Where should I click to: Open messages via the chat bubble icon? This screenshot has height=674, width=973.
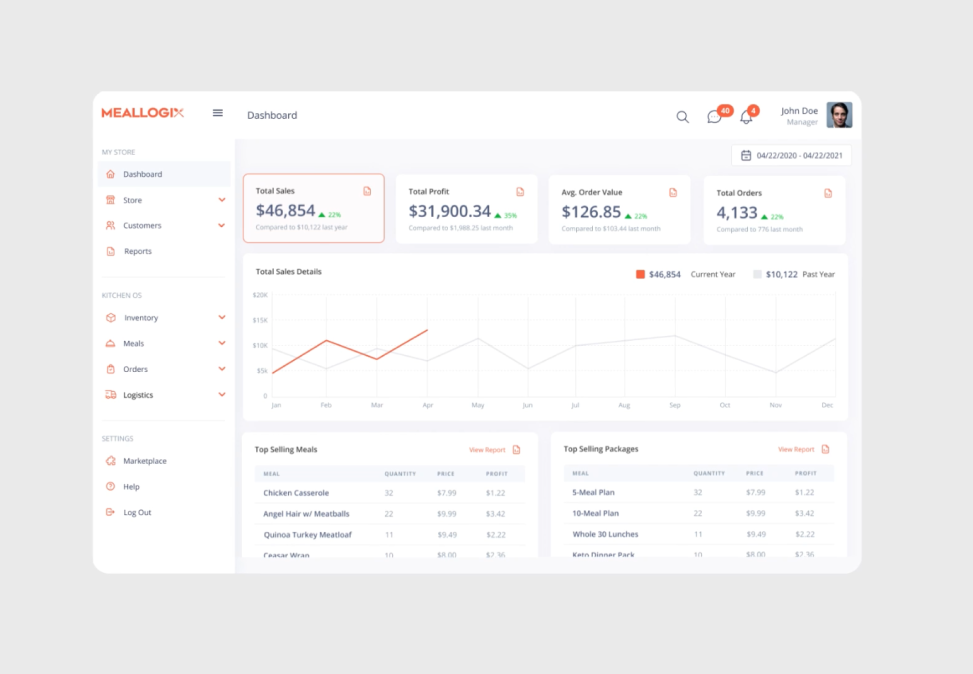coord(714,117)
